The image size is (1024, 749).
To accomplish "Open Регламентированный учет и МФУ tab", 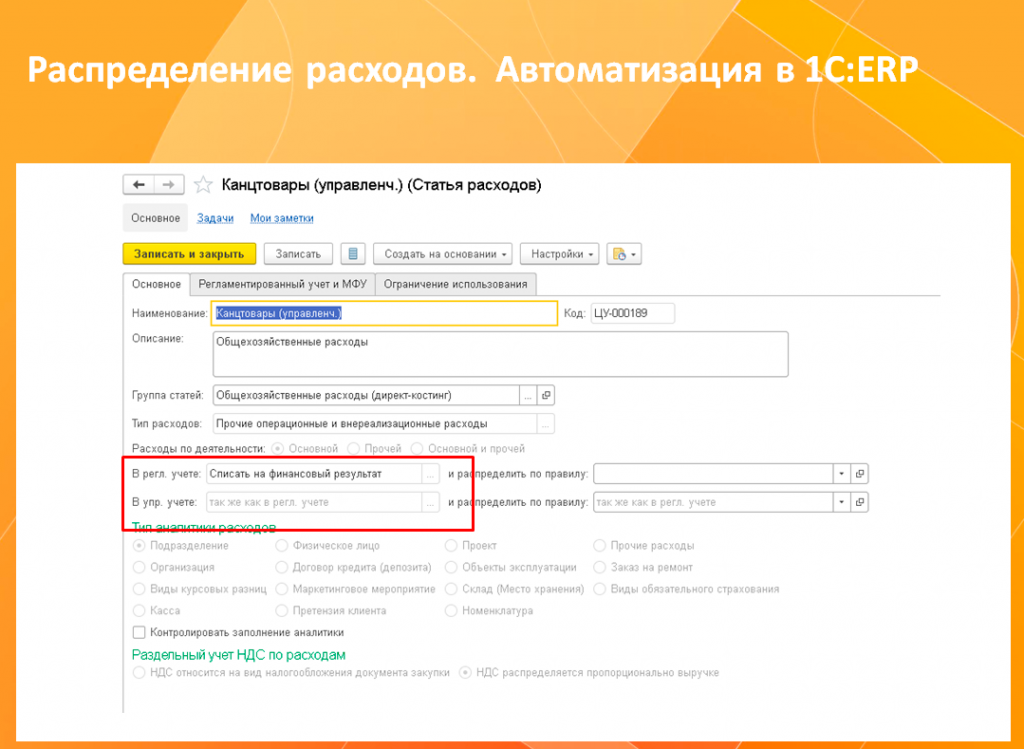I will click(282, 285).
